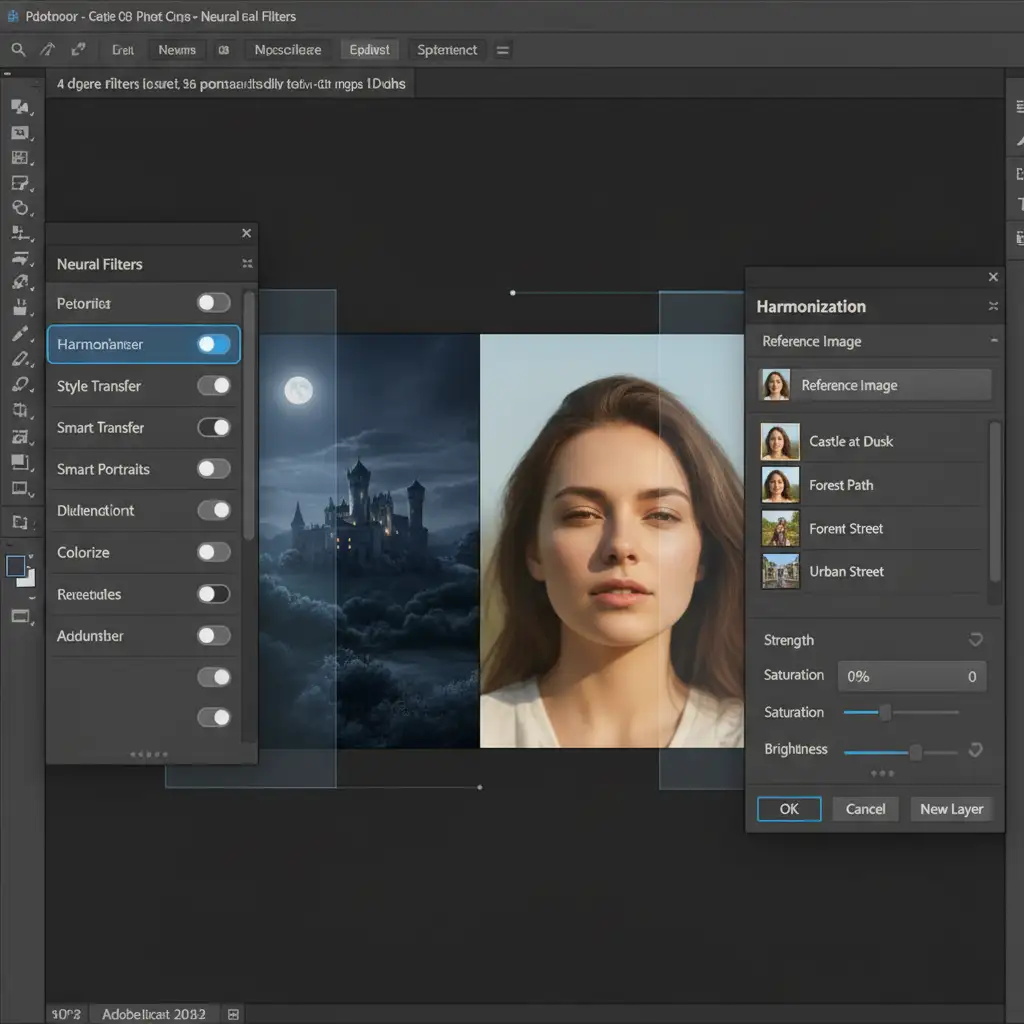Toggle the Smart Portraits filter
1024x1024 pixels.
tap(214, 469)
